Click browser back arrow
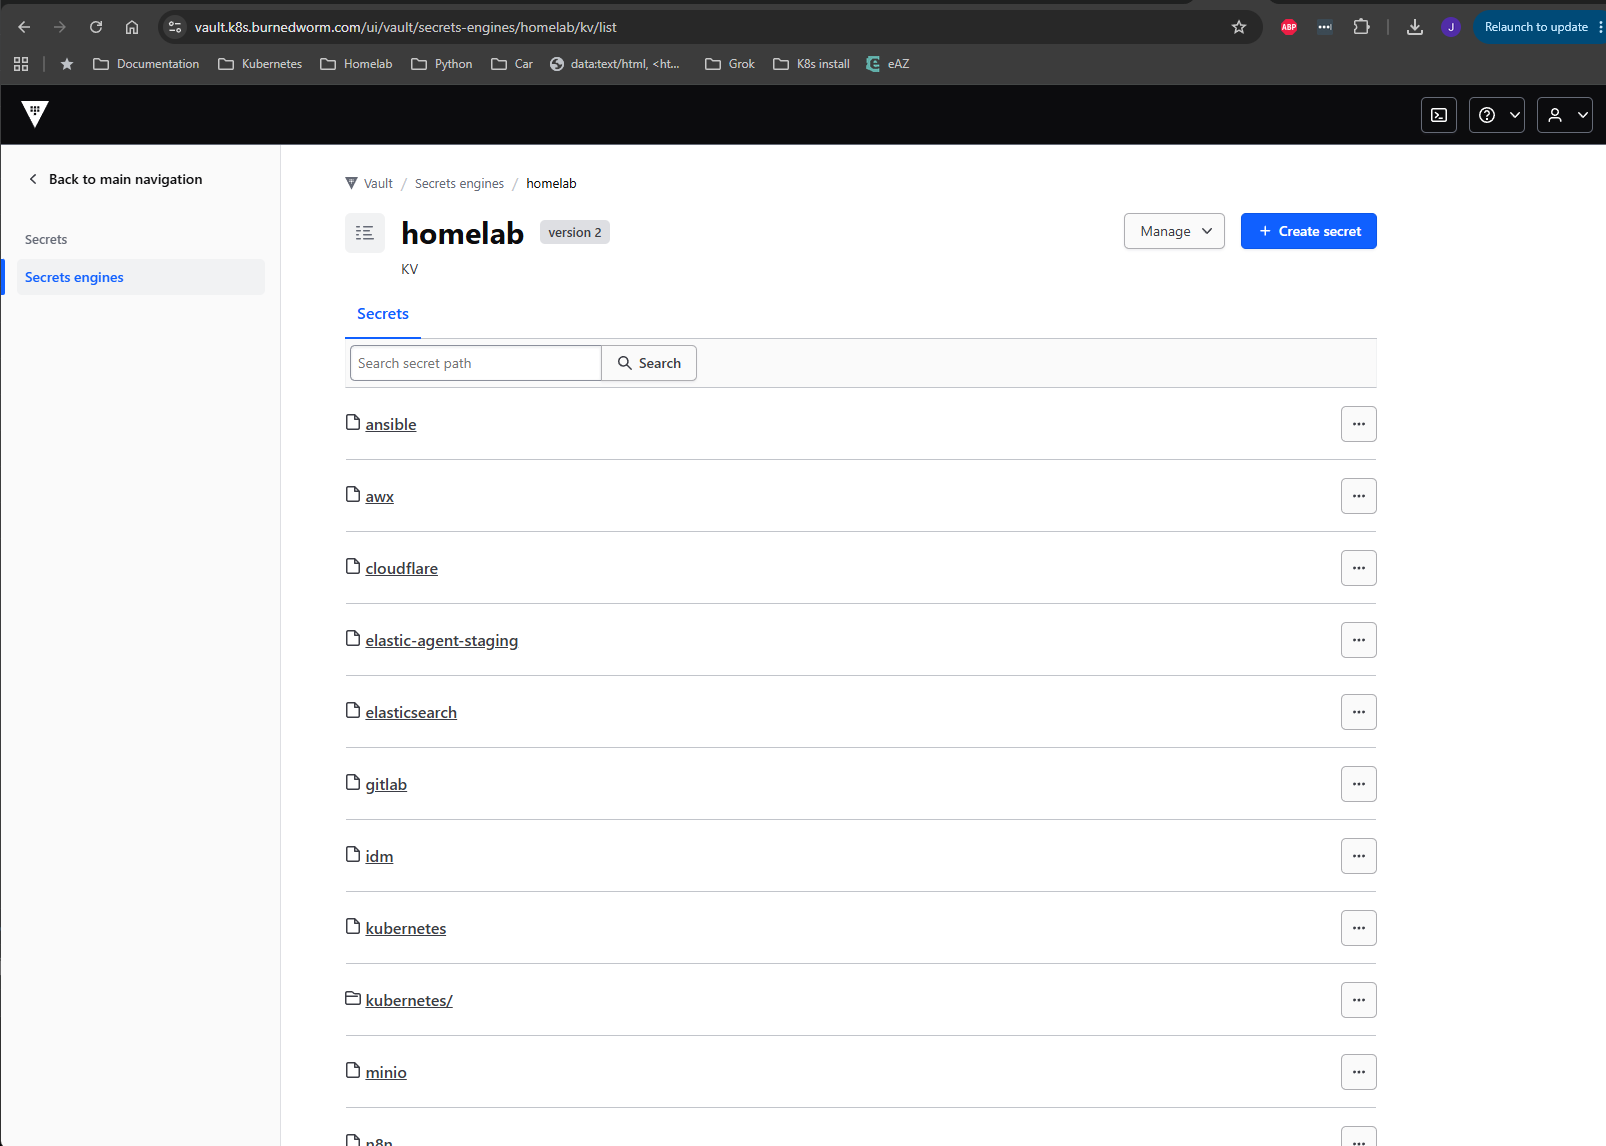This screenshot has width=1606, height=1146. pos(24,27)
